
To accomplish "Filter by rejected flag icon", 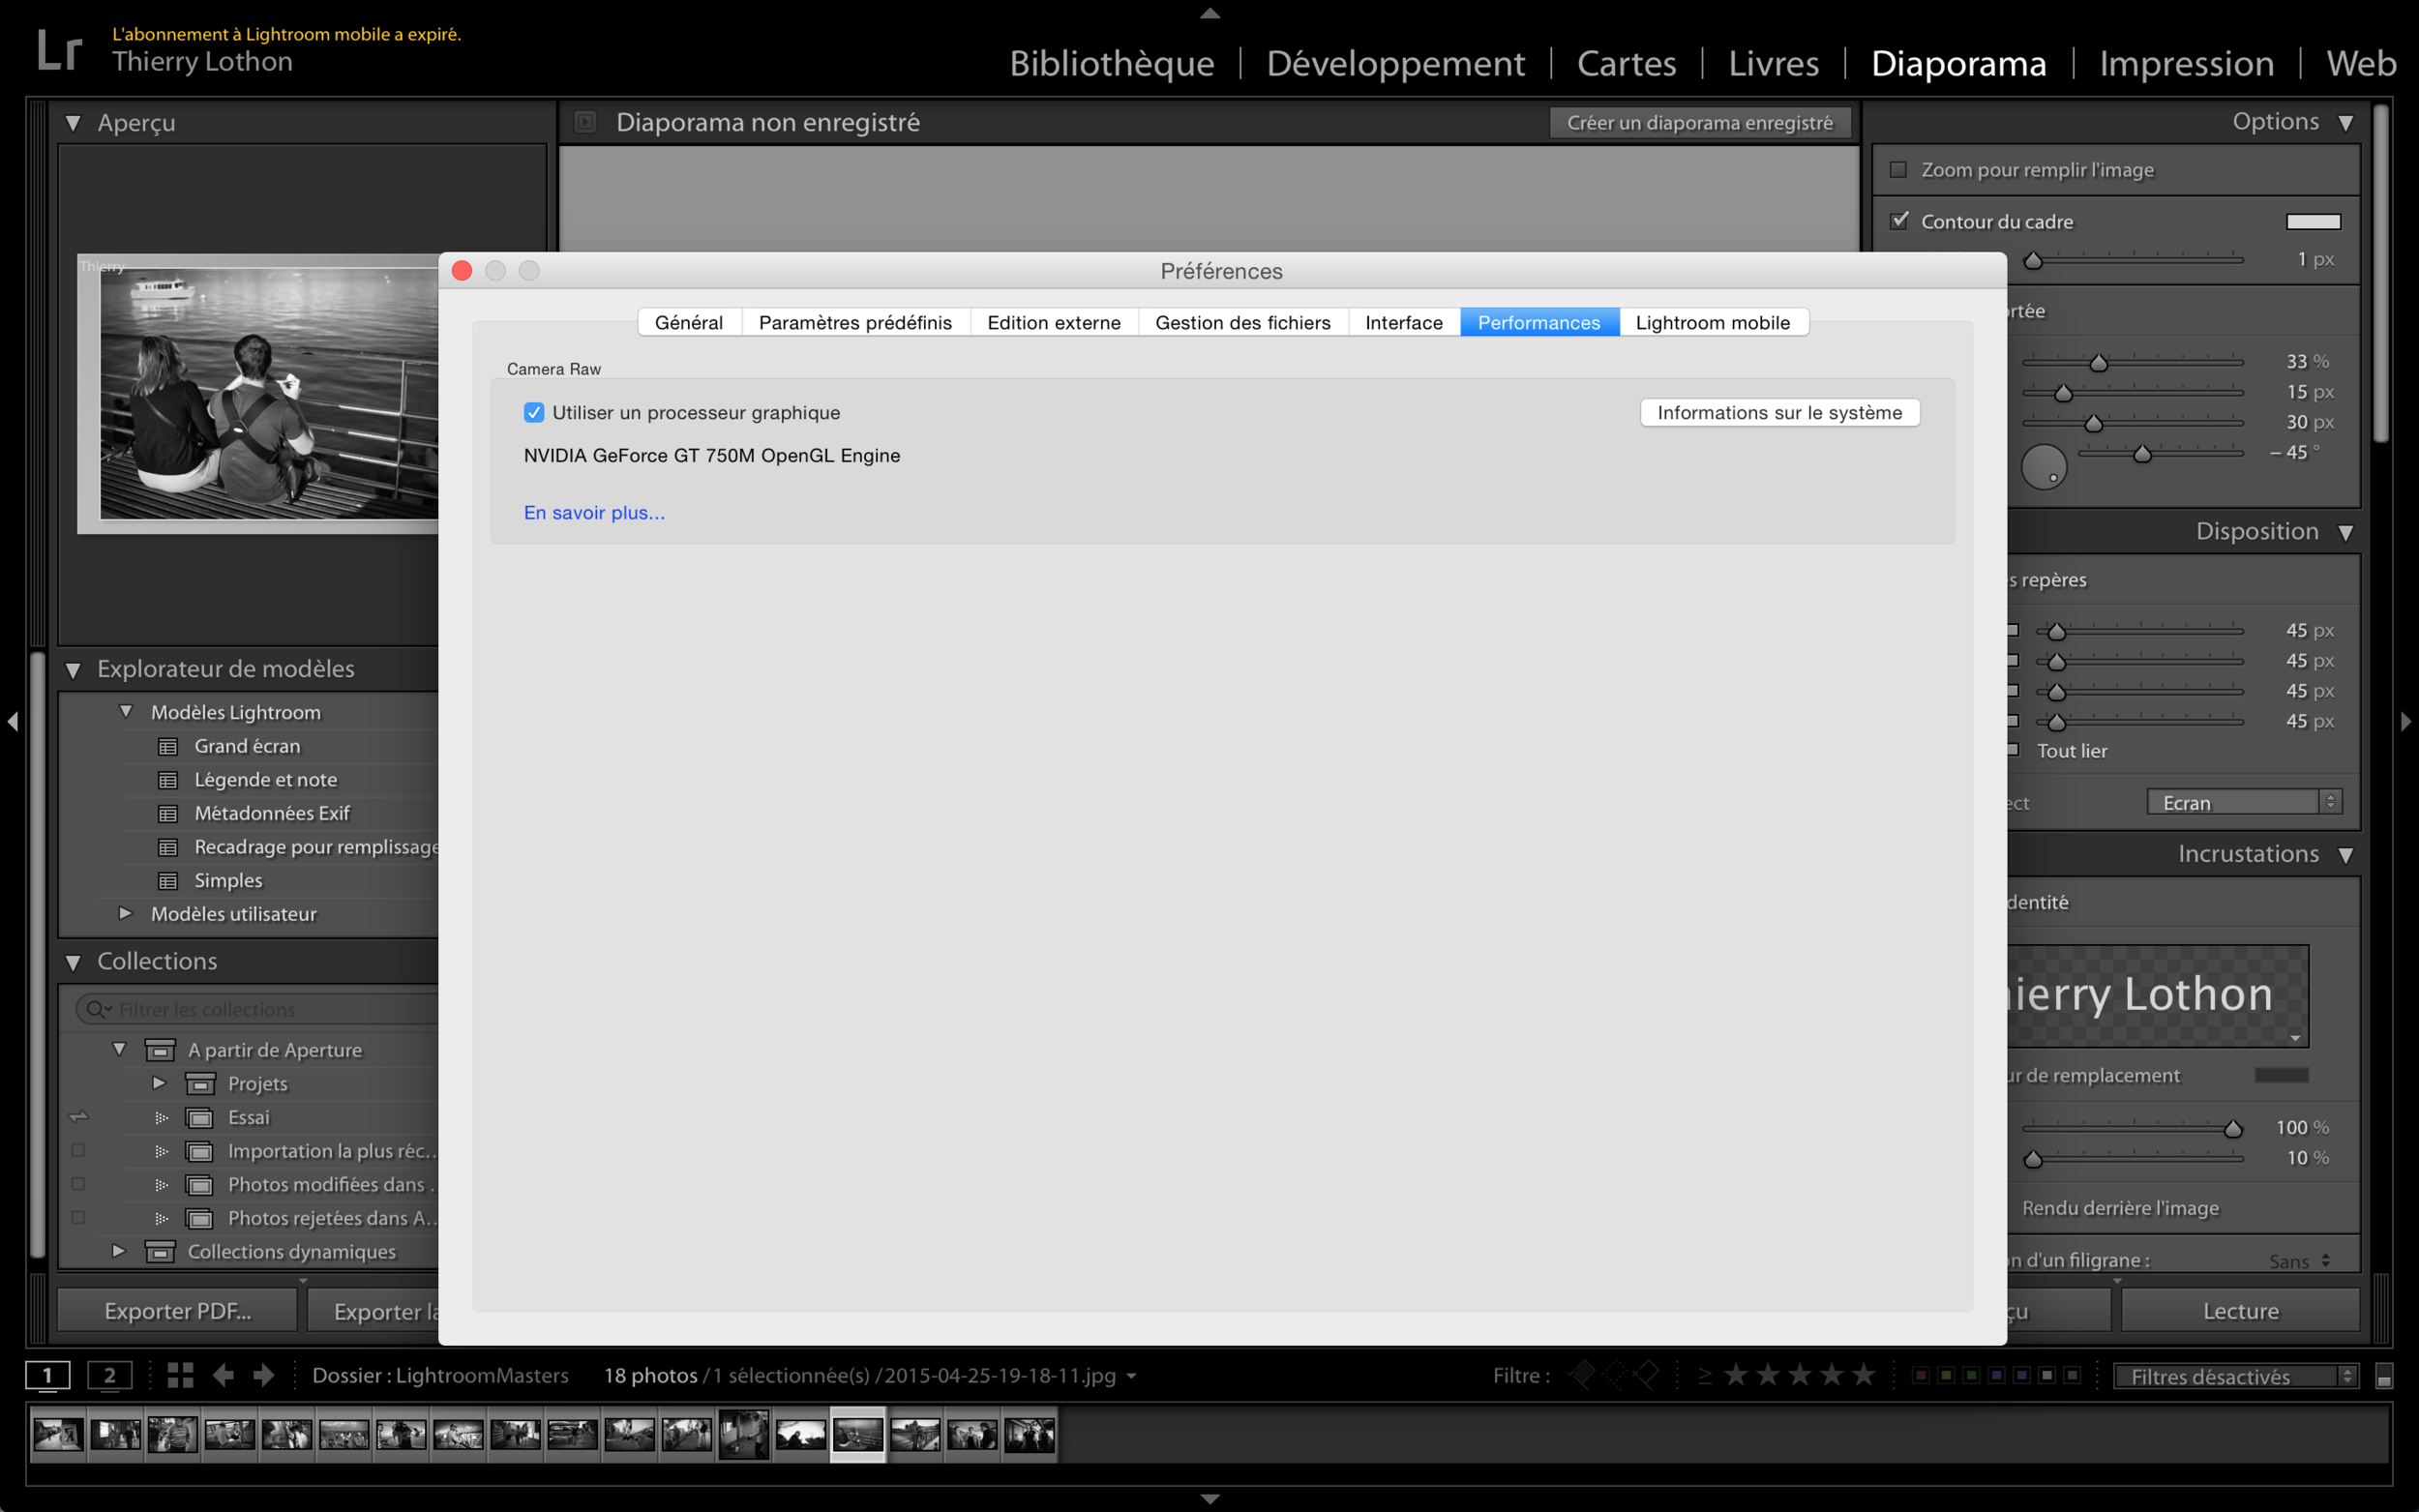I will (1647, 1375).
